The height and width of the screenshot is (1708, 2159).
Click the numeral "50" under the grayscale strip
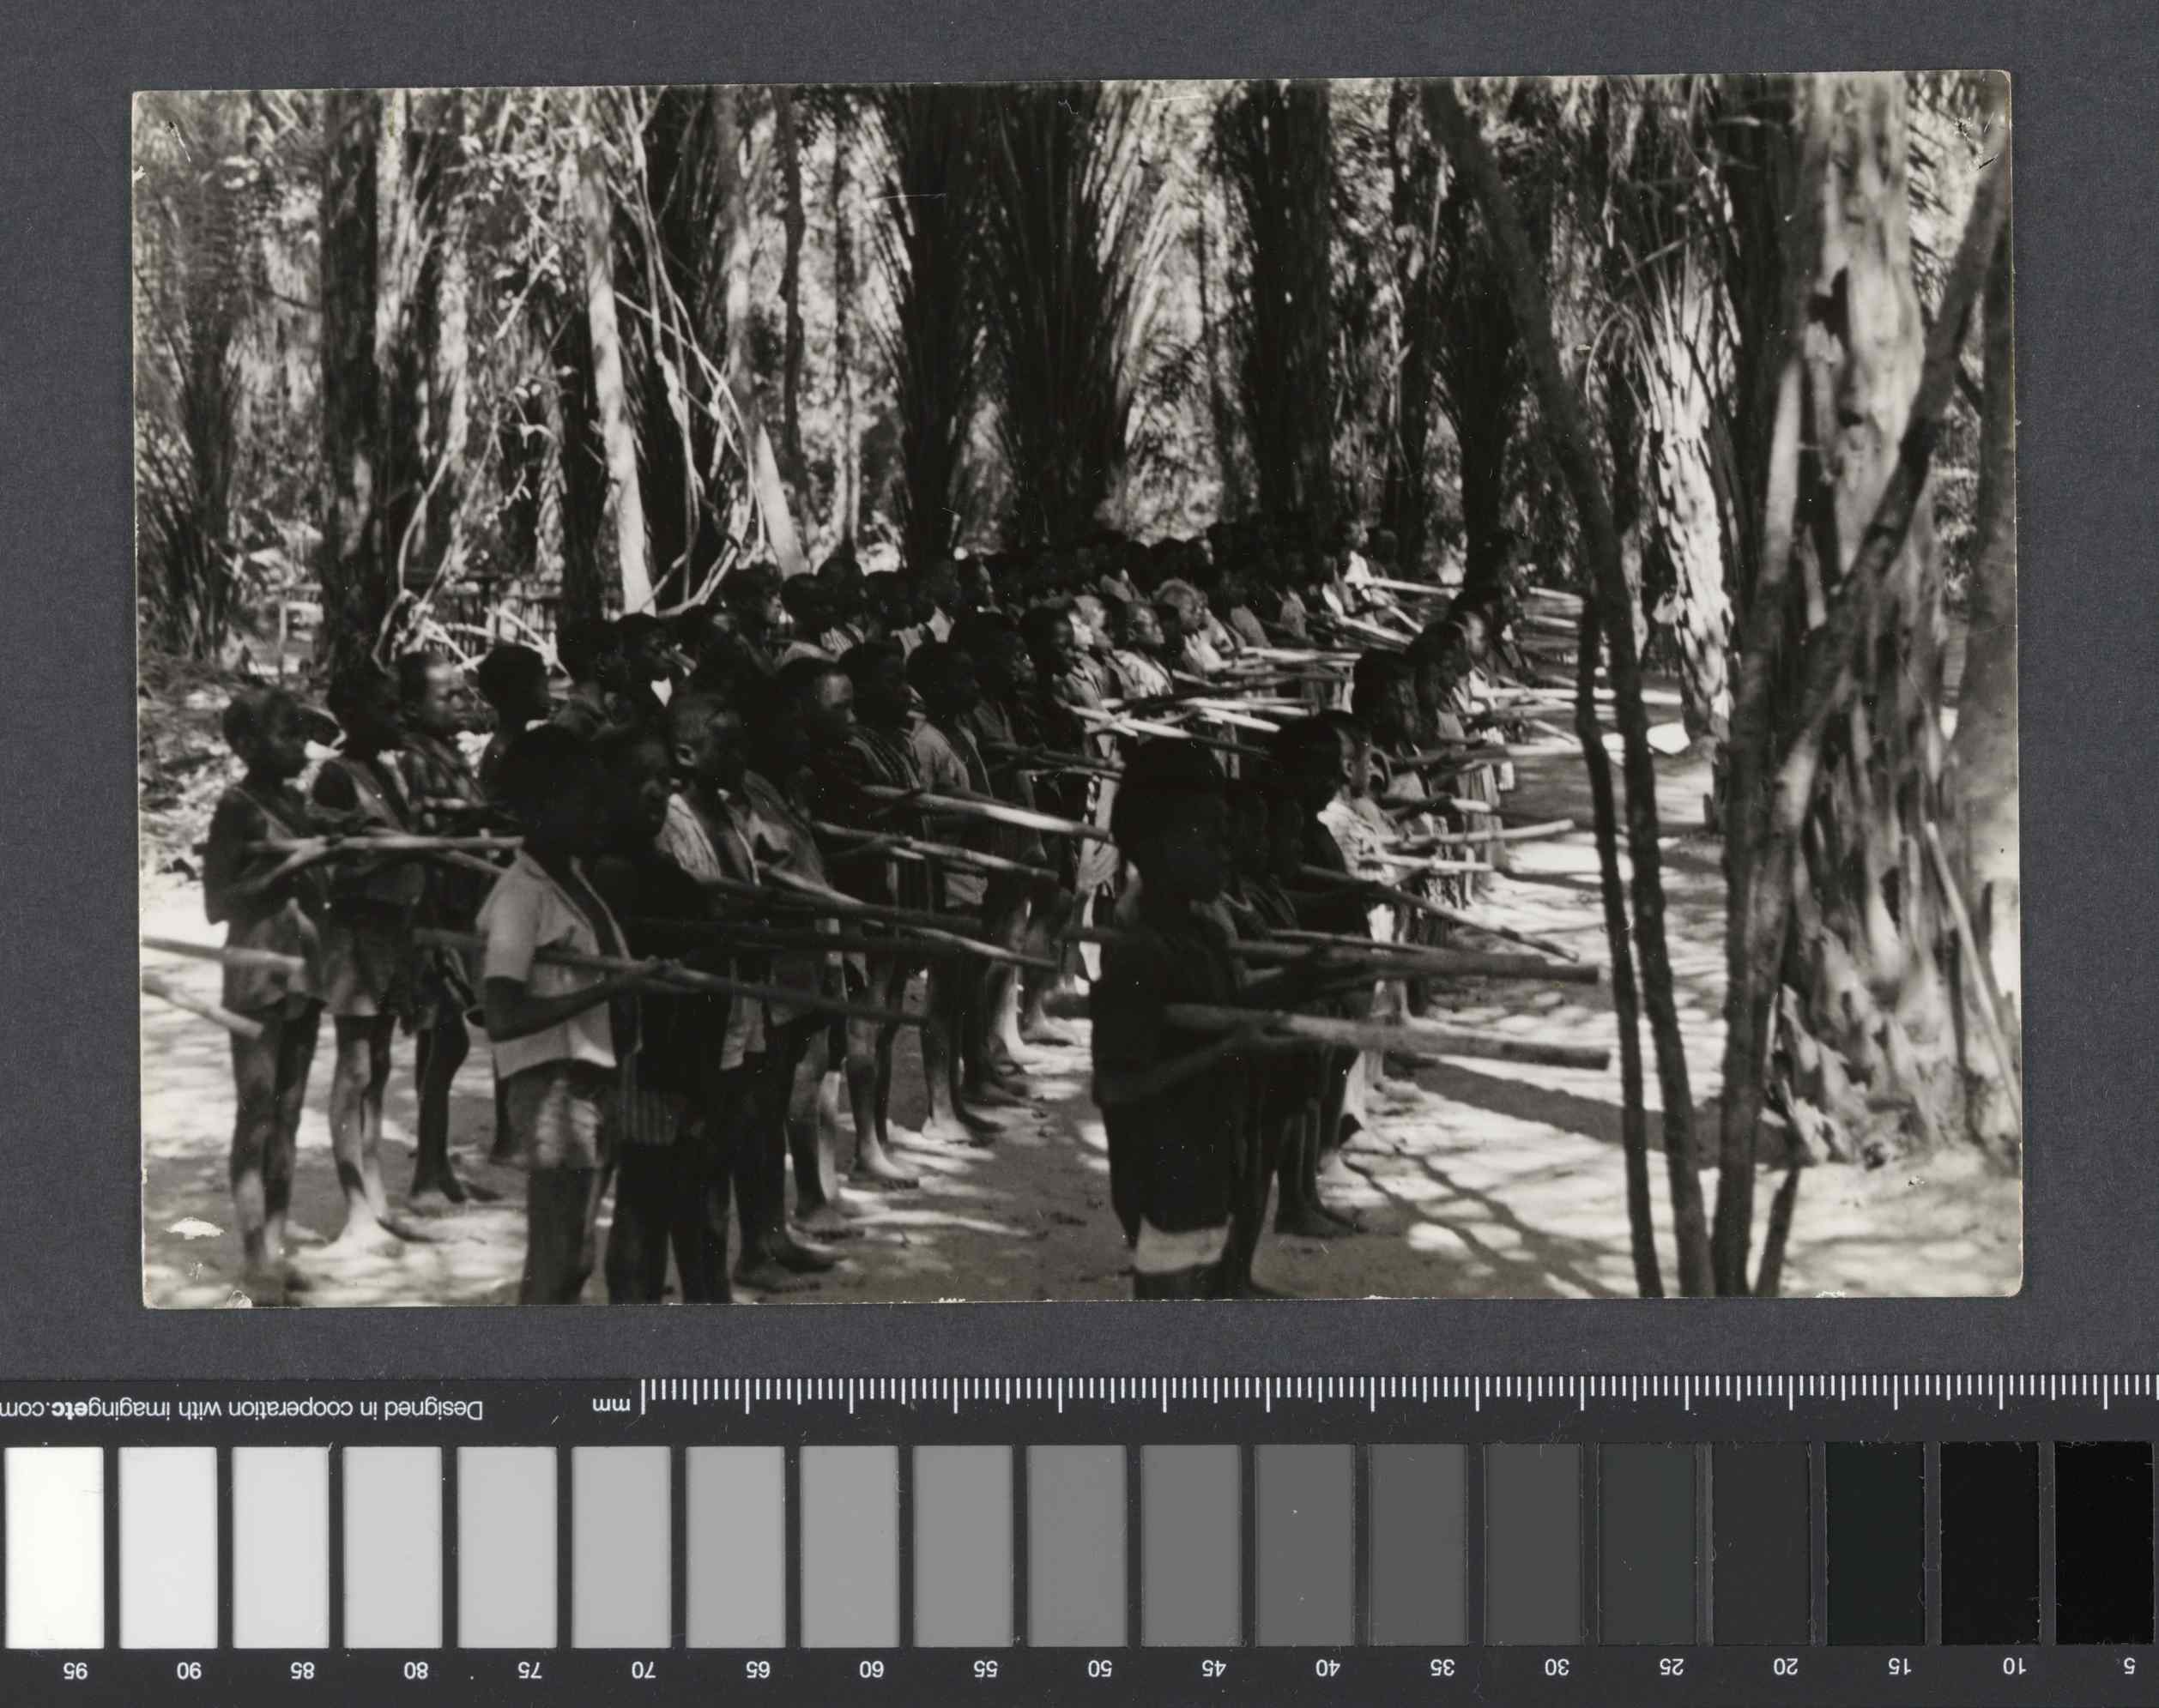coord(1100,1670)
